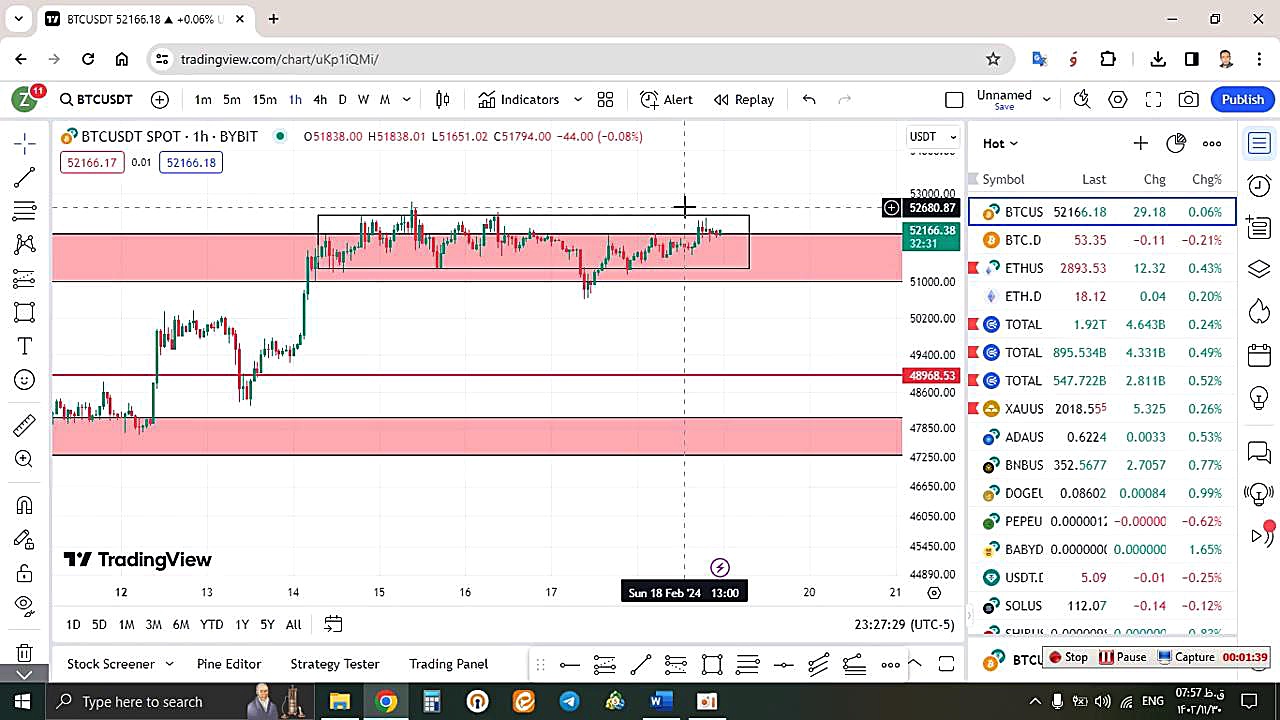Switch to 4h timeframe
This screenshot has height=720, width=1280.
(320, 99)
